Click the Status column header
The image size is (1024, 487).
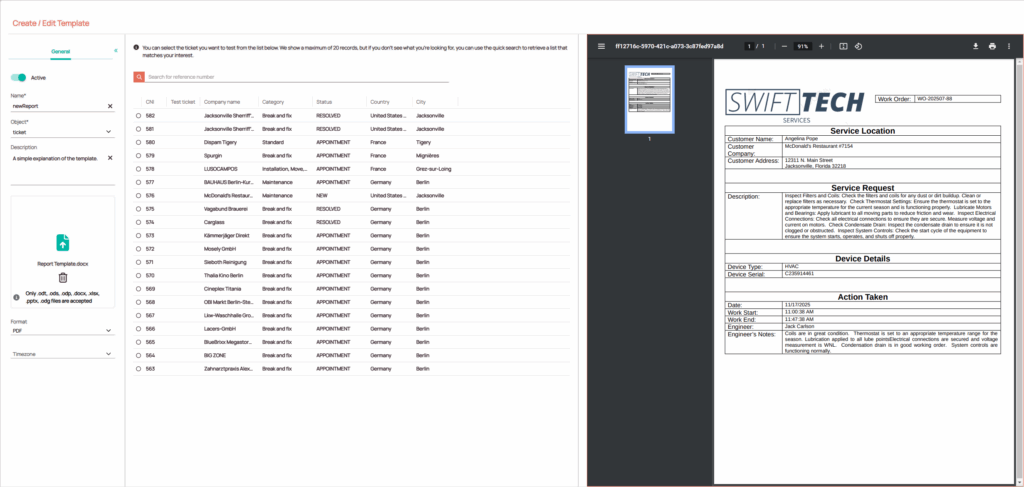(324, 102)
